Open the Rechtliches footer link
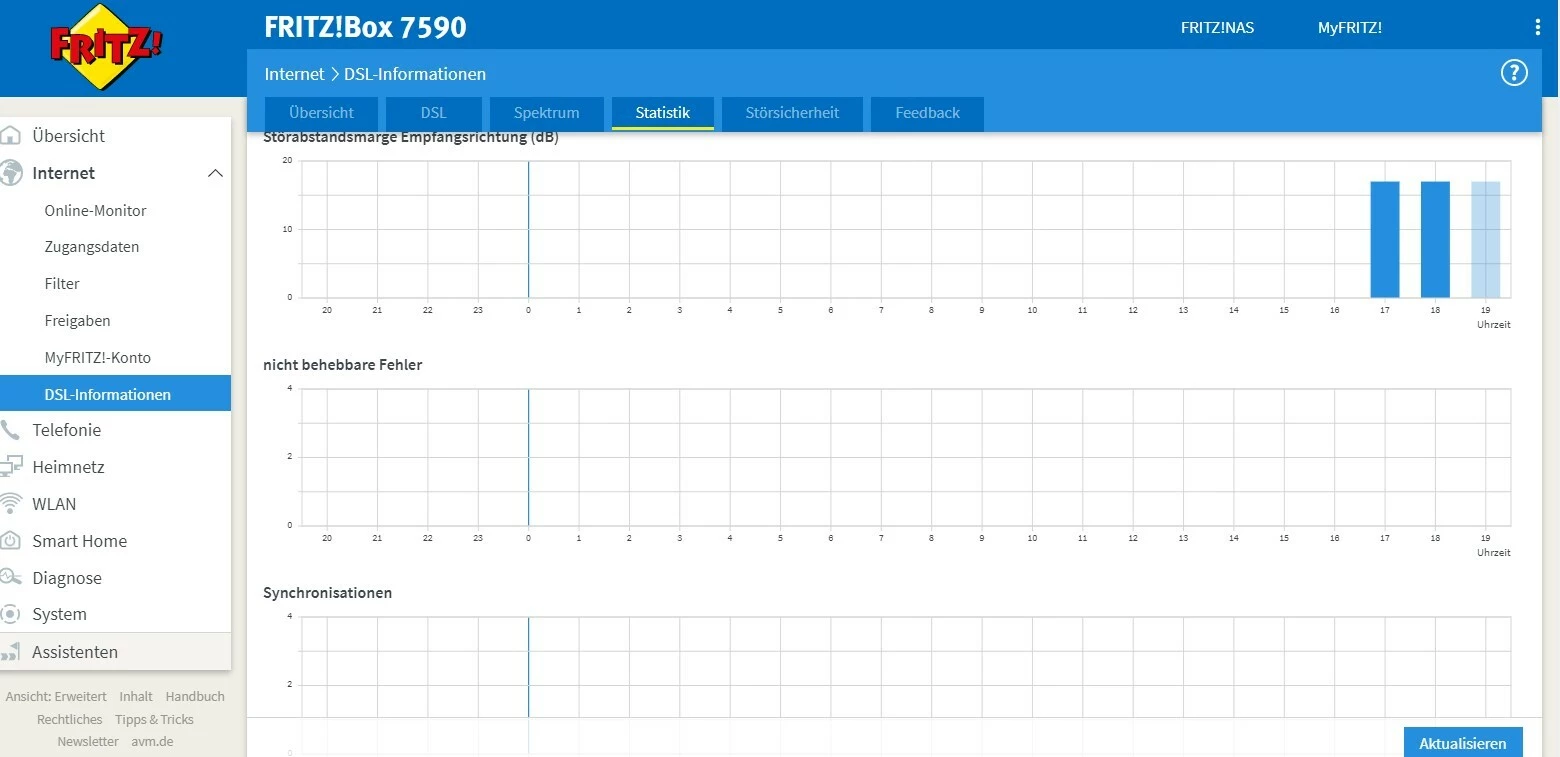The height and width of the screenshot is (757, 1560). (70, 719)
